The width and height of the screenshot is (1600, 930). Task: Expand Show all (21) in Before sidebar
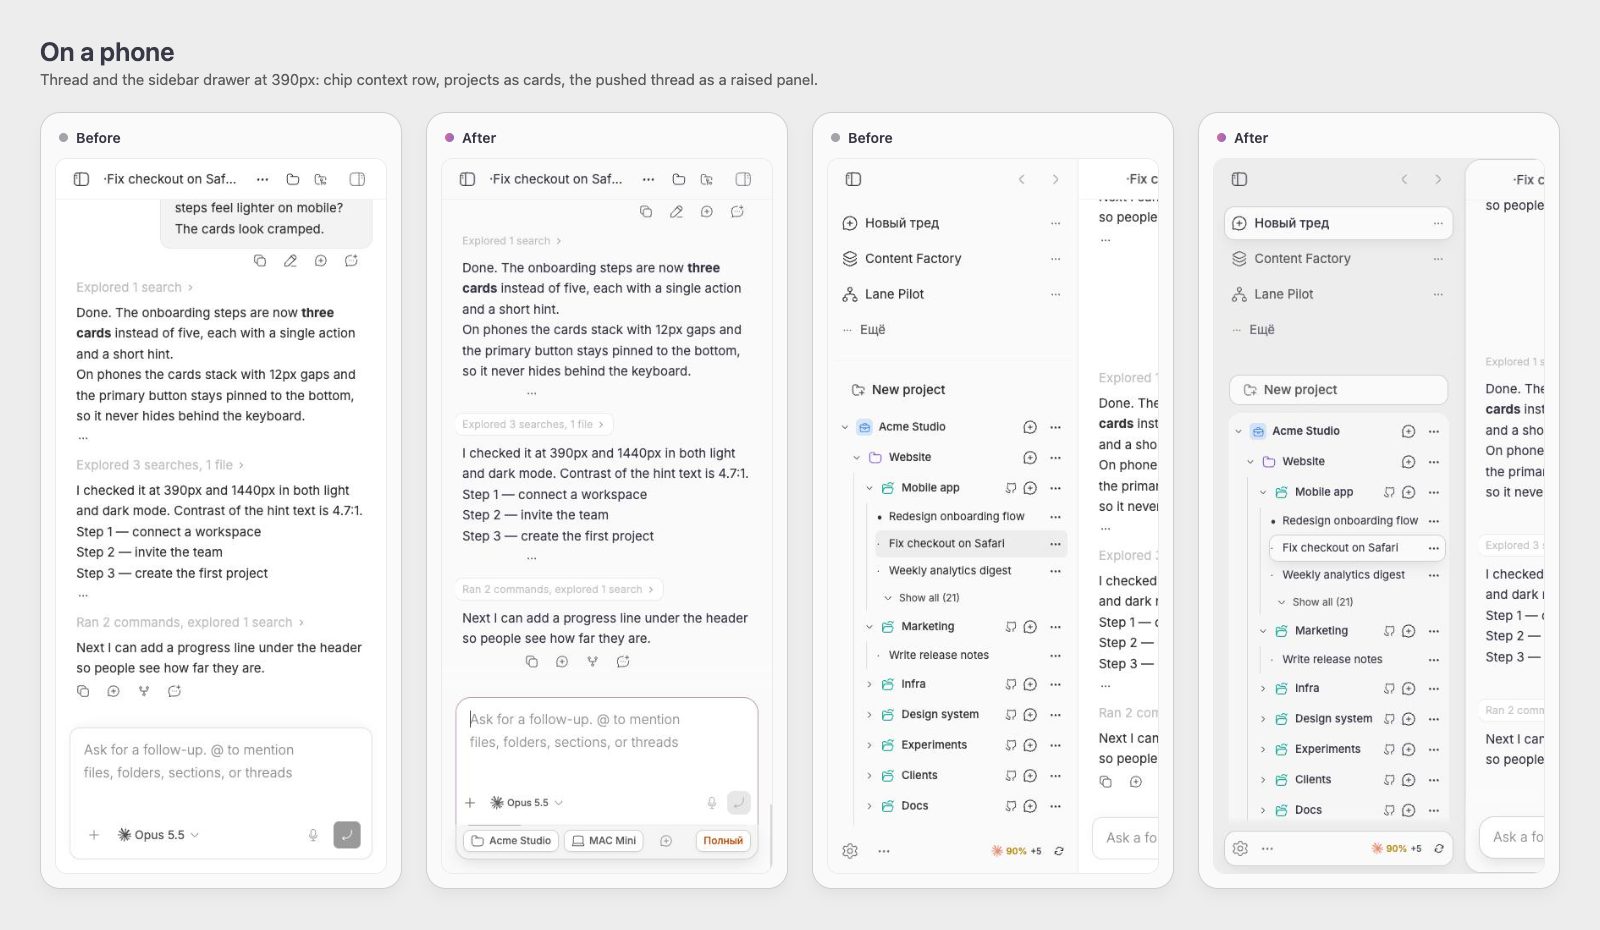pos(921,598)
